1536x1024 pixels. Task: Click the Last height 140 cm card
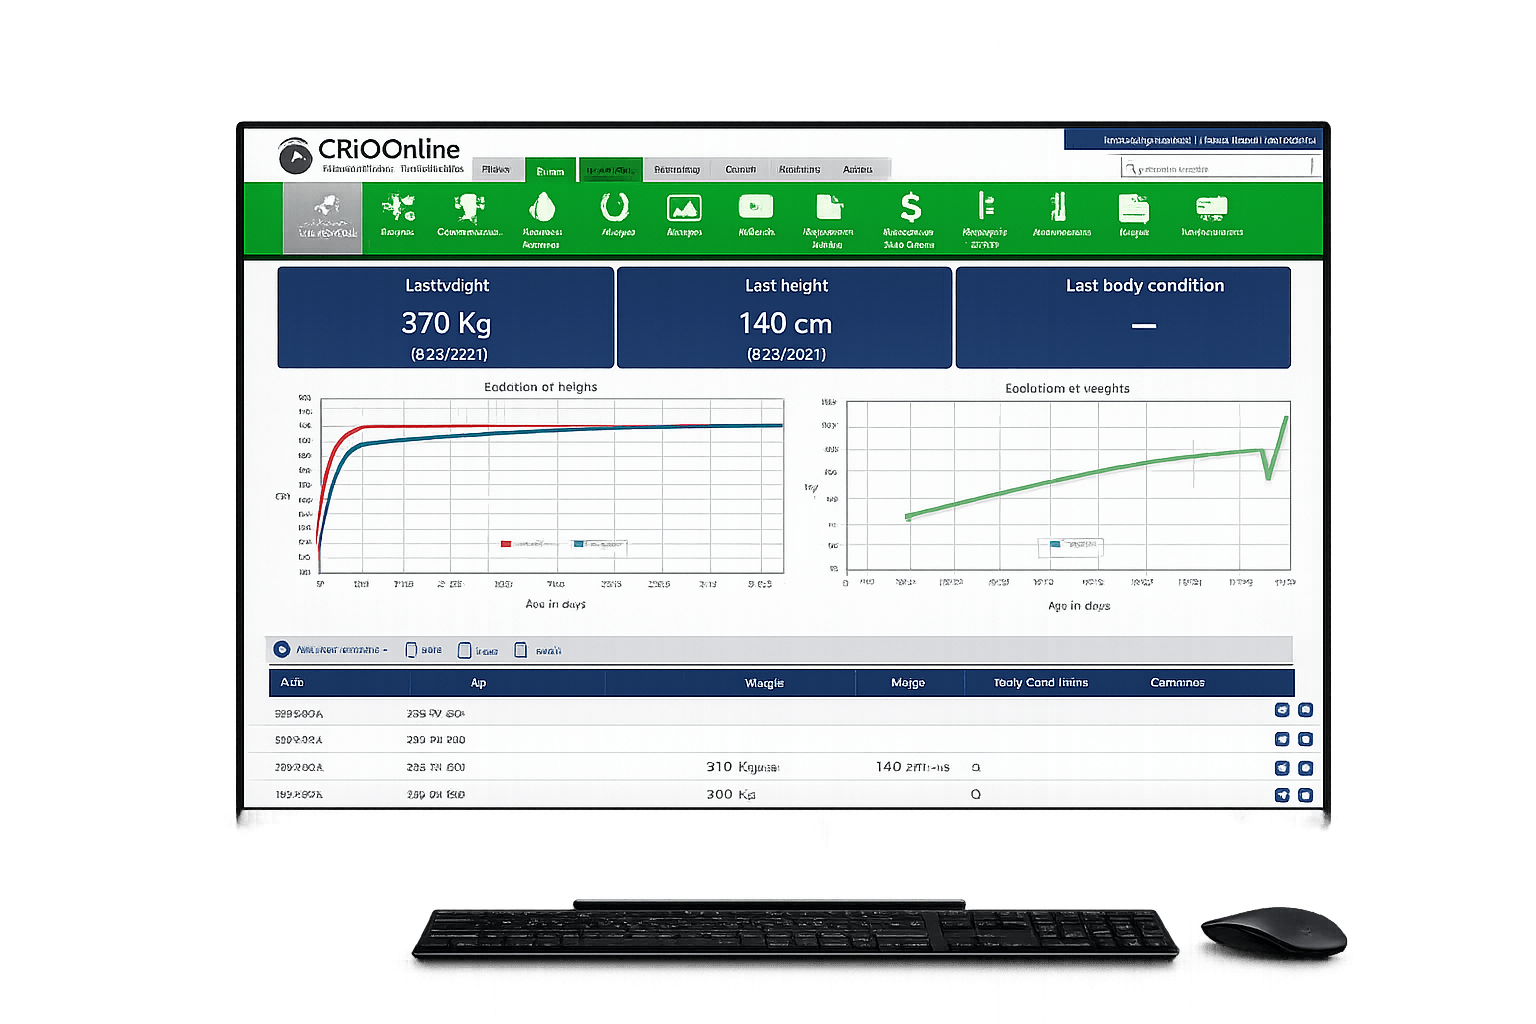tap(785, 318)
